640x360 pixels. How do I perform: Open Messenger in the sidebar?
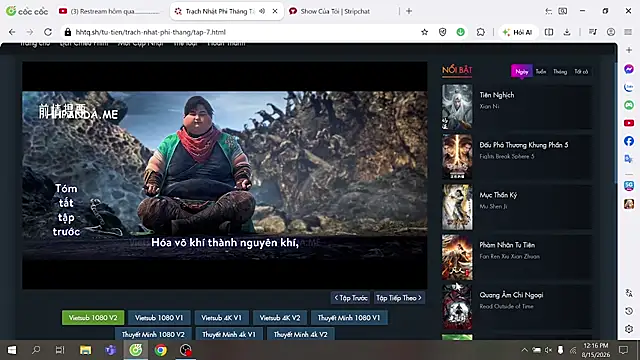629,69
